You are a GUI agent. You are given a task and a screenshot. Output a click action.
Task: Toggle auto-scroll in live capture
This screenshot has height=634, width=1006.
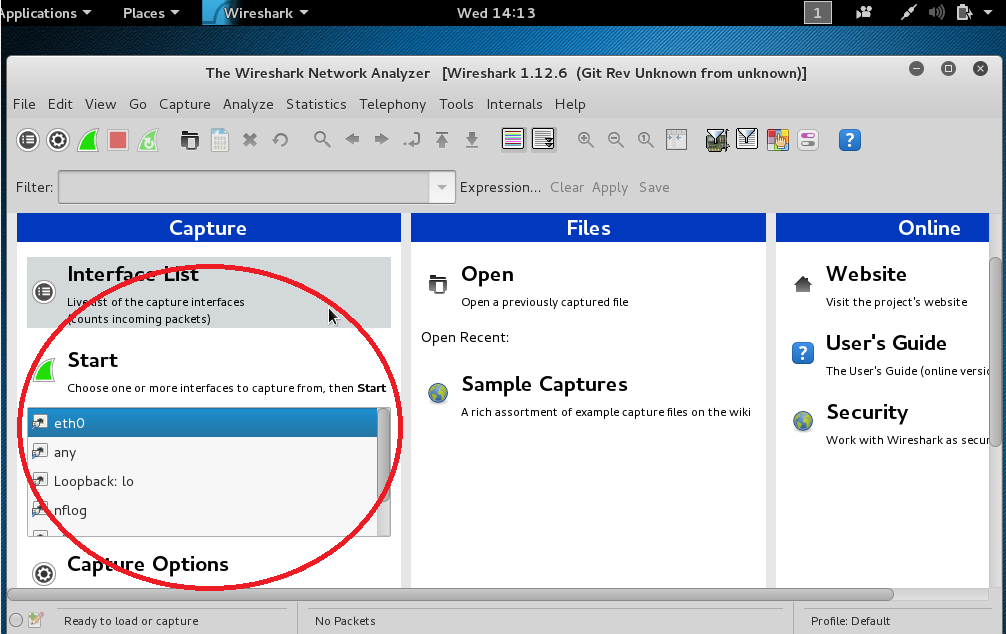[543, 140]
